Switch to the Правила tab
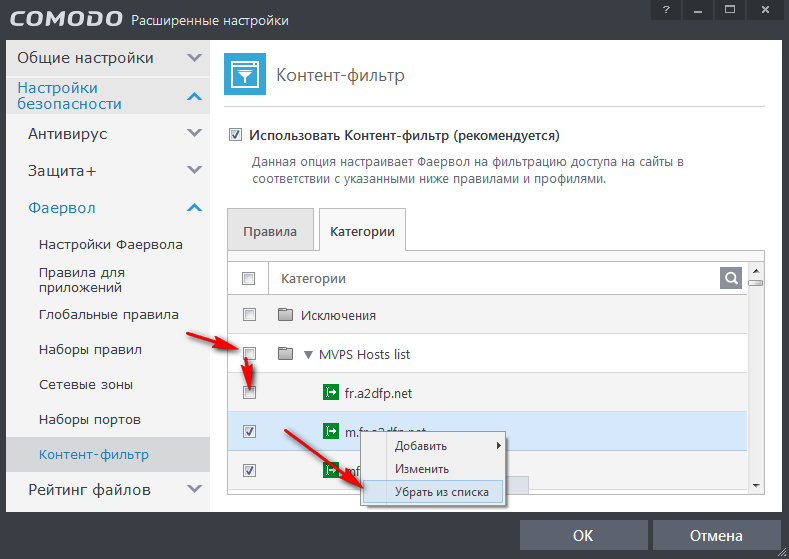The width and height of the screenshot is (789, 559). click(x=270, y=231)
